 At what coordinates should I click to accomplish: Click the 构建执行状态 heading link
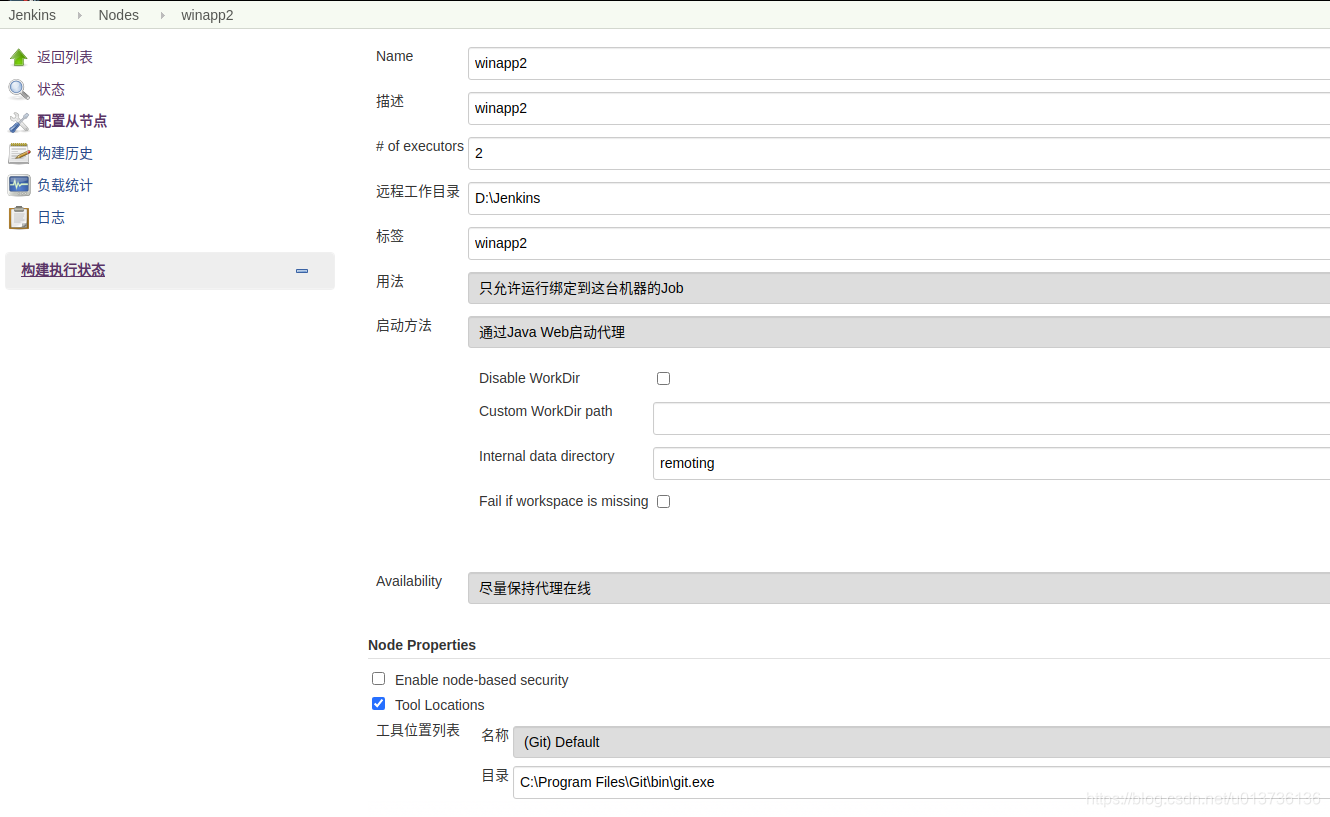(x=63, y=270)
